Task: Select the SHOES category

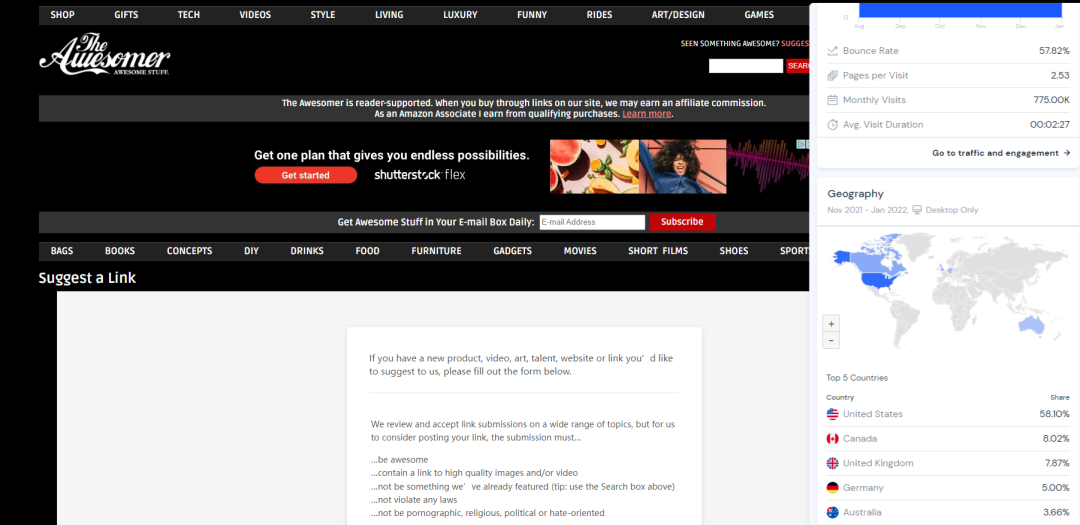Action: [x=734, y=251]
